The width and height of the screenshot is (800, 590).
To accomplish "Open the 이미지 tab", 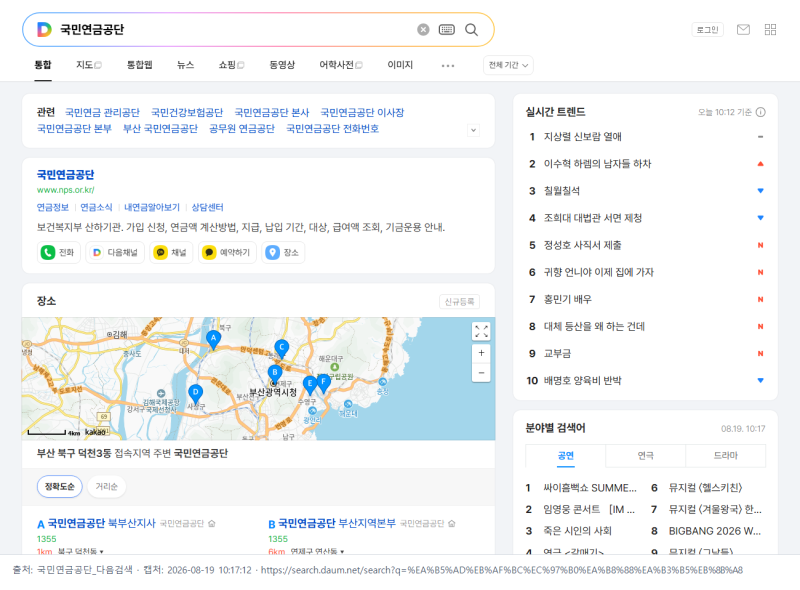I will pyautogui.click(x=400, y=65).
